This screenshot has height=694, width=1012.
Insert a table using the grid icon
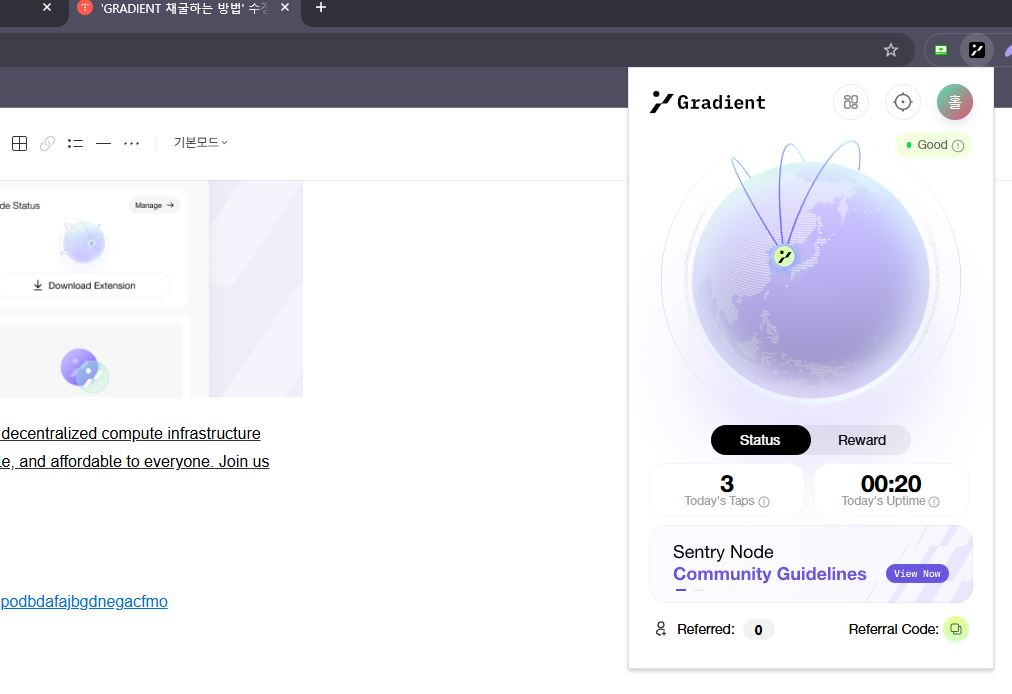19,143
